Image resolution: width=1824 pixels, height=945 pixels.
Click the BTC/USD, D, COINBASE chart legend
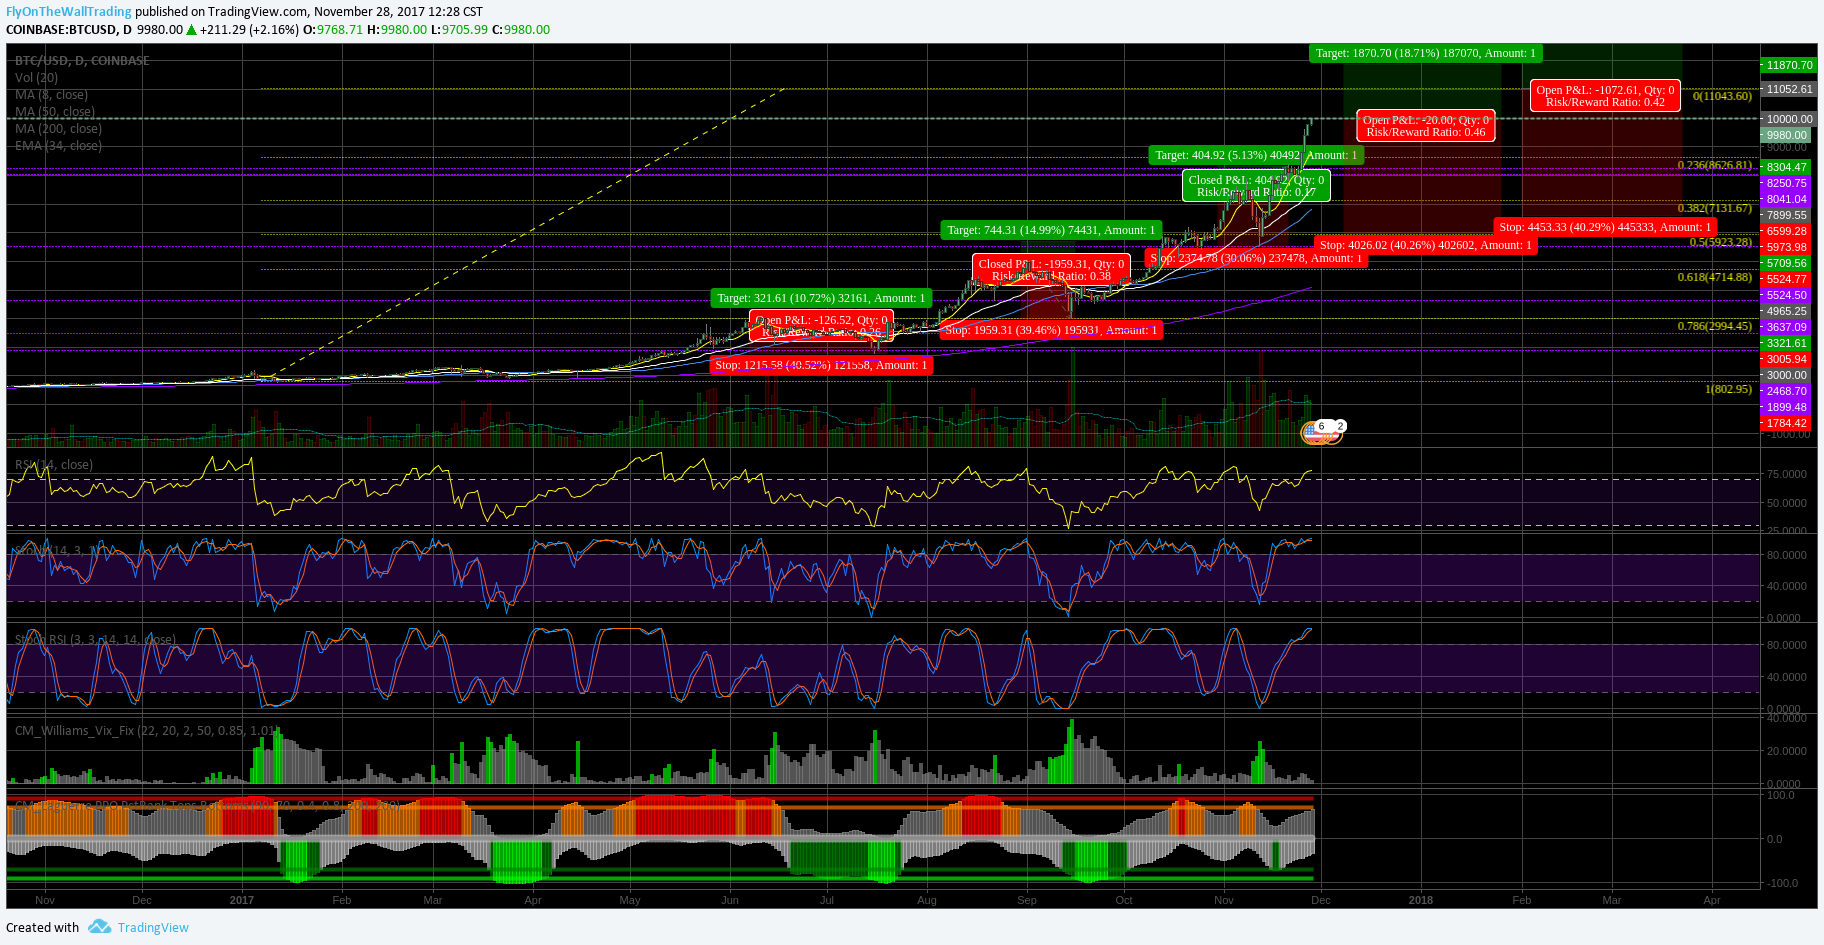point(82,60)
